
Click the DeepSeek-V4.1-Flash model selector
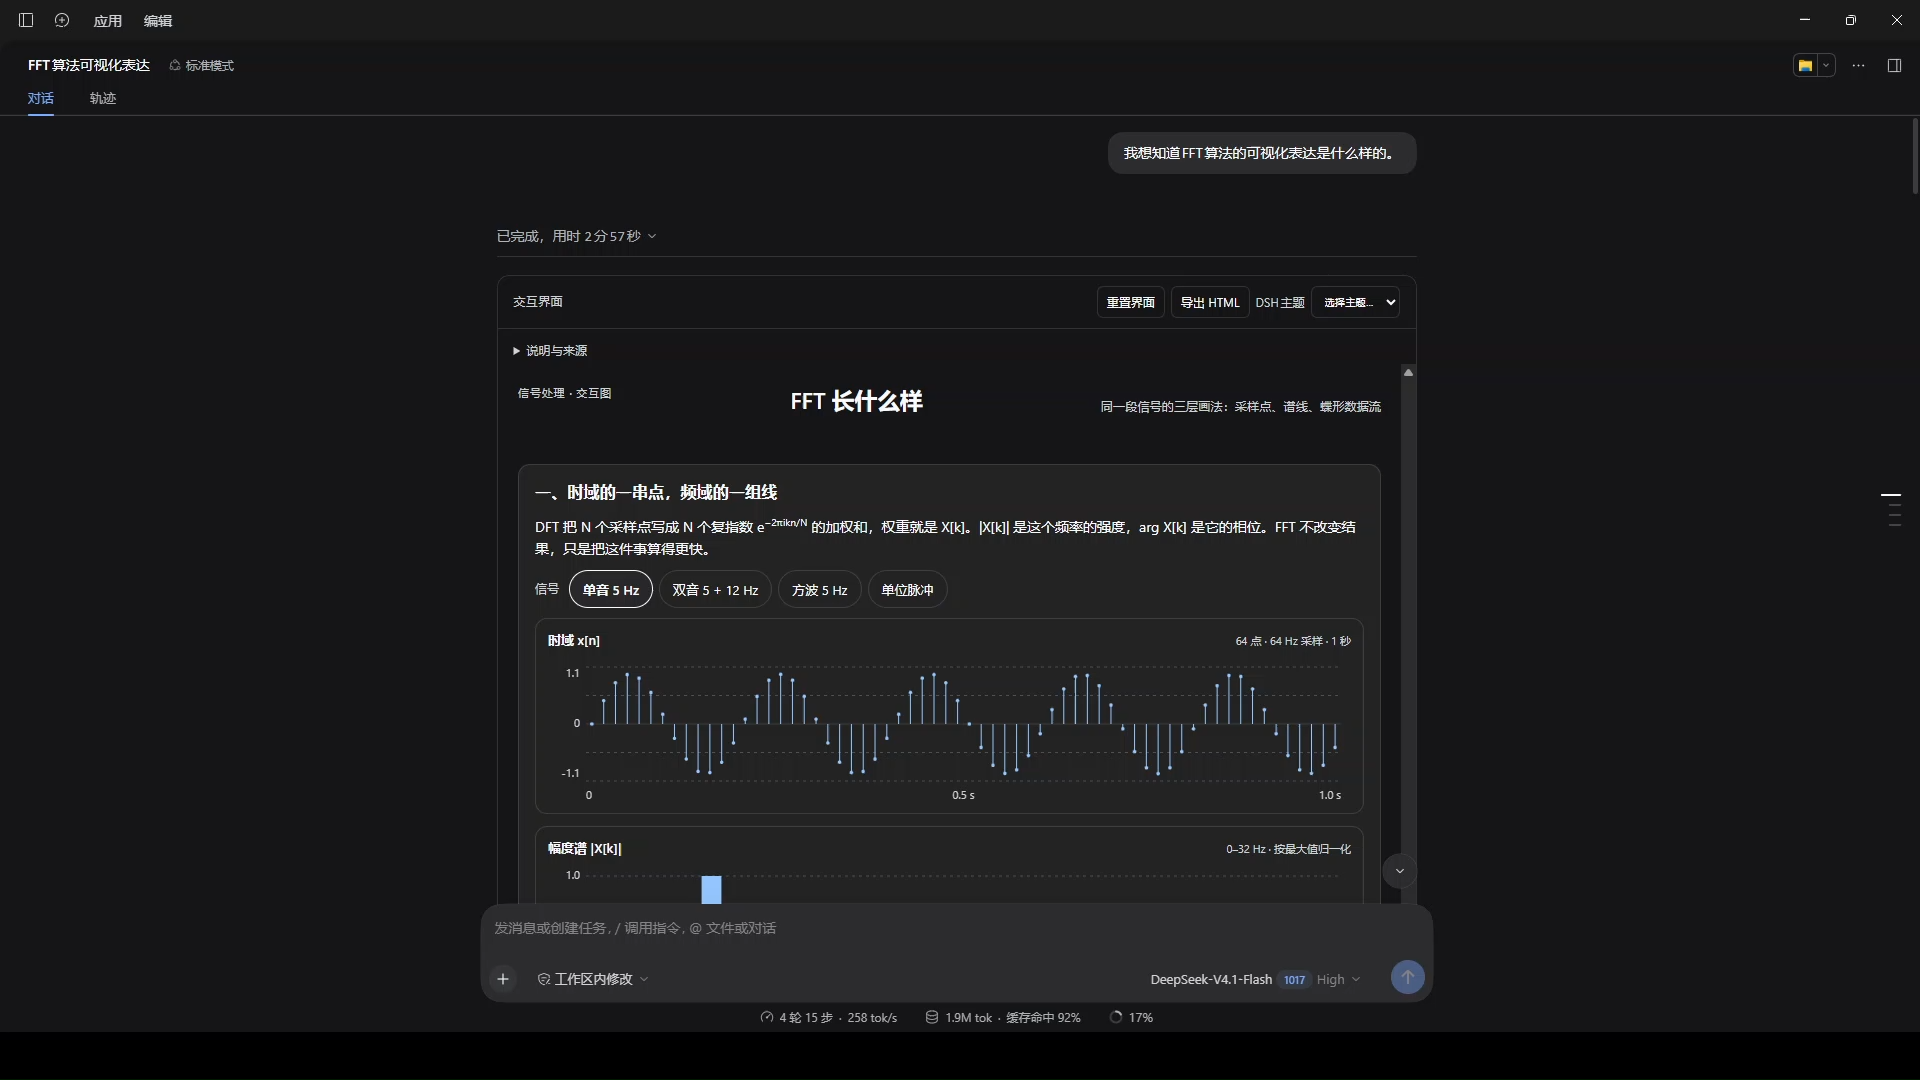(1211, 979)
